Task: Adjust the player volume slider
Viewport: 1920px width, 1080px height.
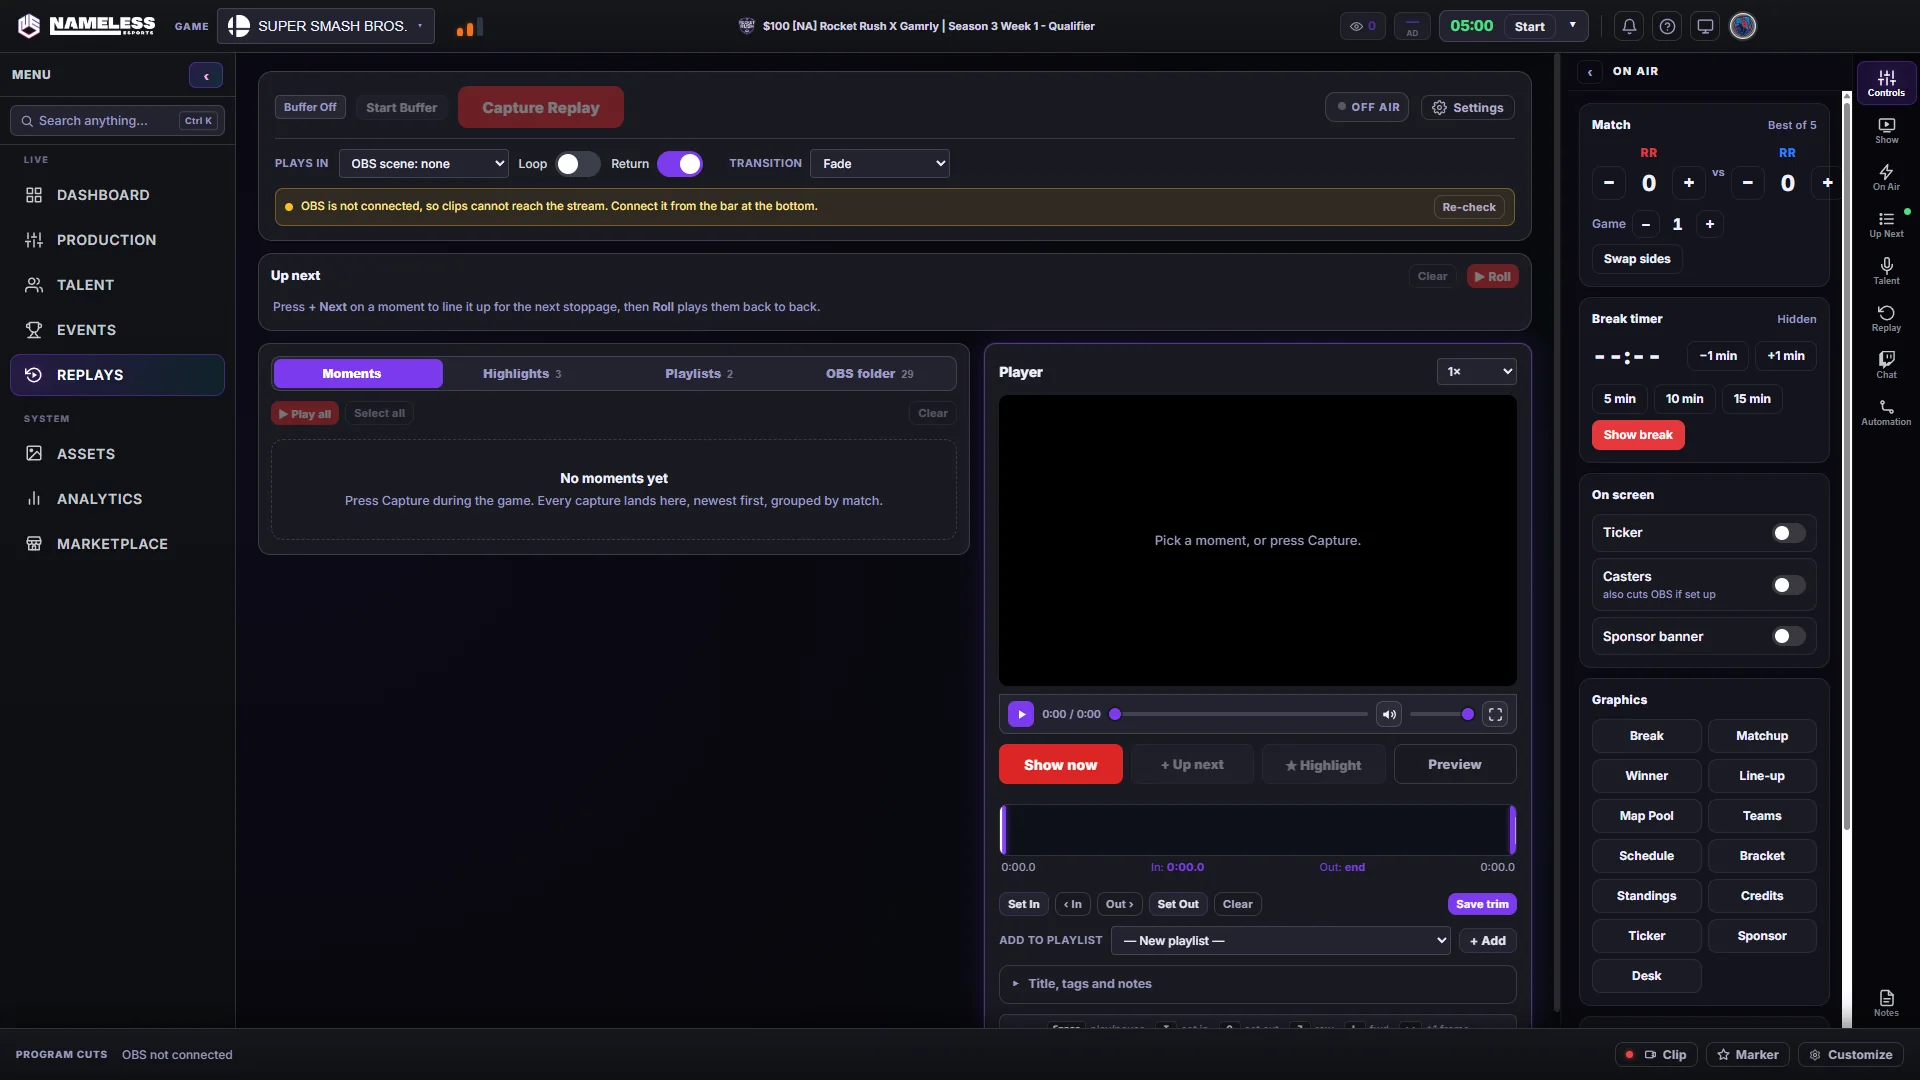Action: click(x=1441, y=714)
